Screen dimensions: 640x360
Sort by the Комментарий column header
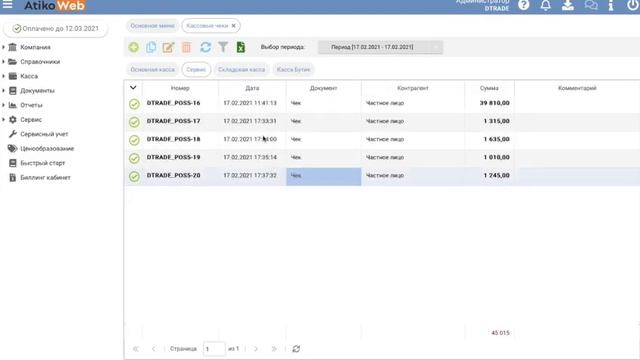577,88
